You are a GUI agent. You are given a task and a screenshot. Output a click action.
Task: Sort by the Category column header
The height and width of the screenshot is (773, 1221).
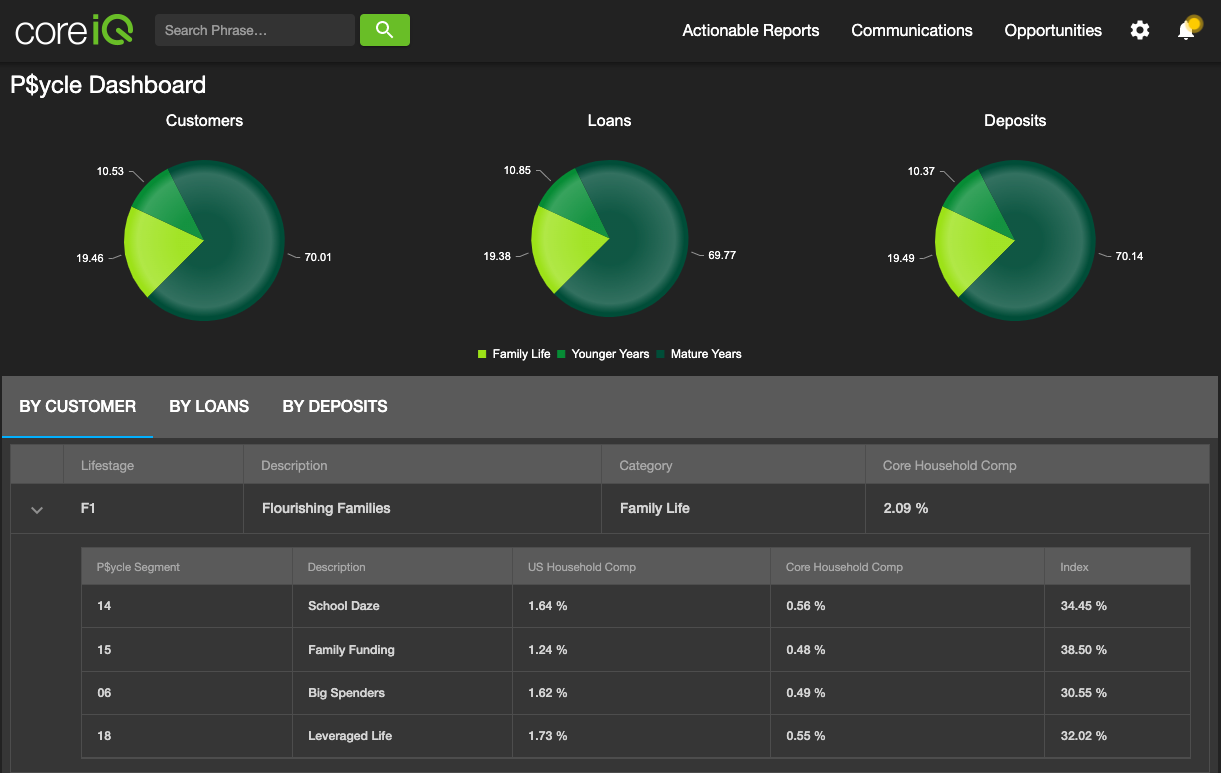click(x=733, y=465)
